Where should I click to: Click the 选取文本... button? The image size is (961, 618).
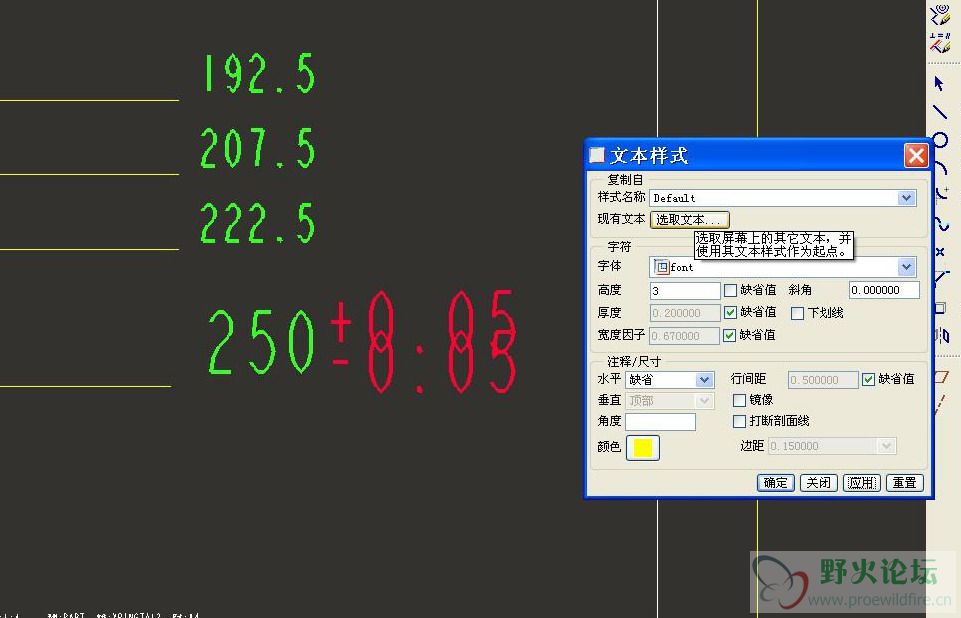tap(689, 219)
